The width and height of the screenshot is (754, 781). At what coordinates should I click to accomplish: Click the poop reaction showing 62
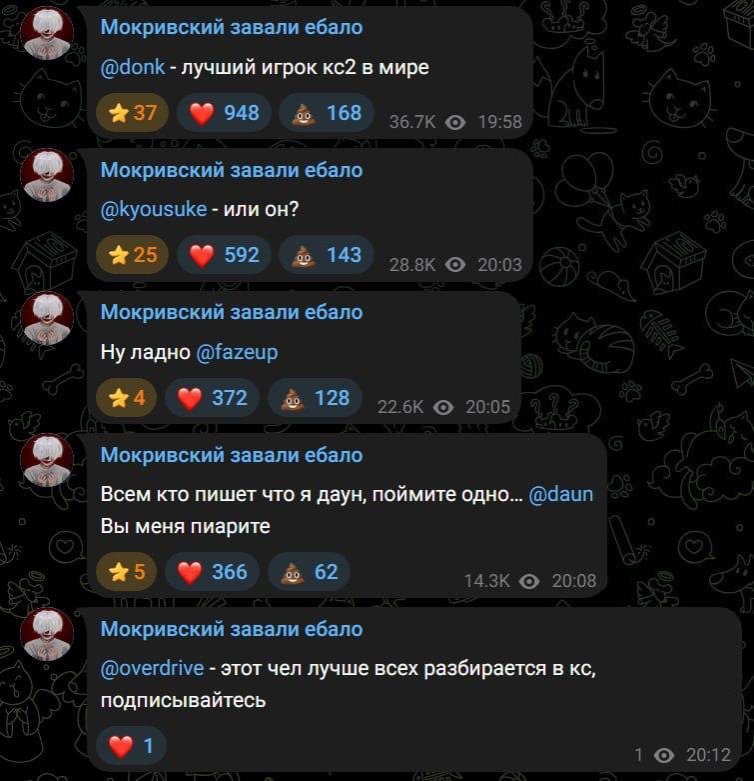tap(309, 571)
